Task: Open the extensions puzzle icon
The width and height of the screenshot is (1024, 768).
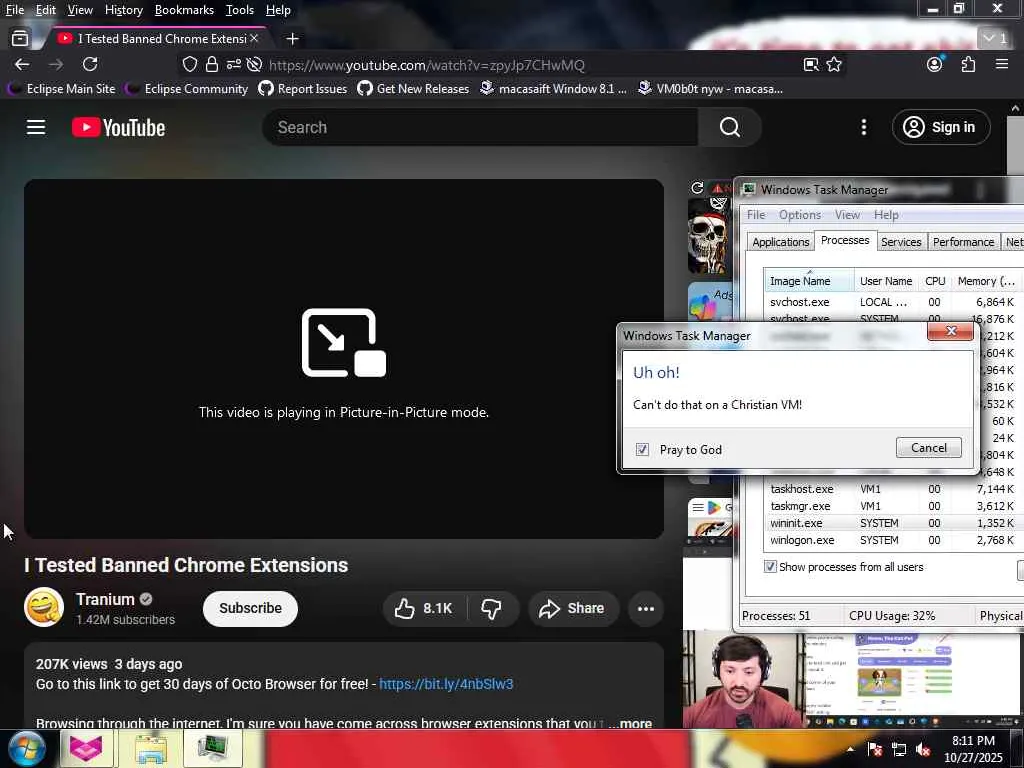Action: click(968, 64)
